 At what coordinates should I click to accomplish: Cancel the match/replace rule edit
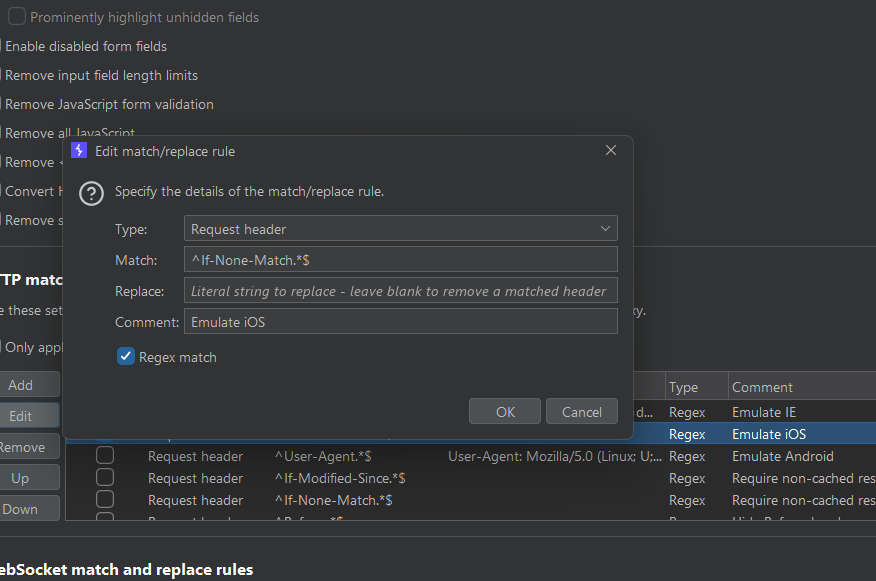[x=582, y=412]
